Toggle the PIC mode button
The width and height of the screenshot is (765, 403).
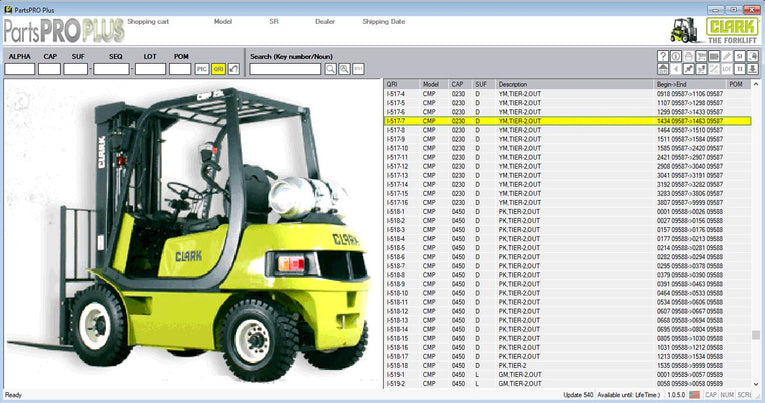[202, 69]
